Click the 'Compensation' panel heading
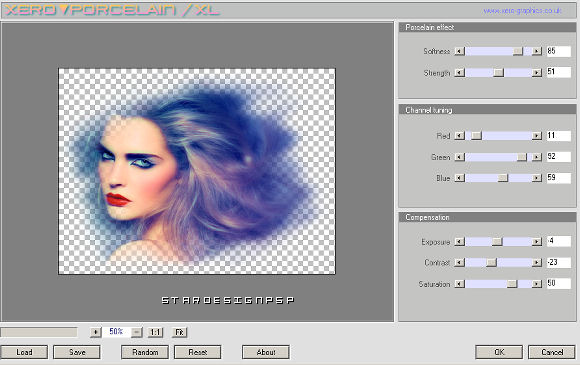The image size is (580, 365). [427, 217]
